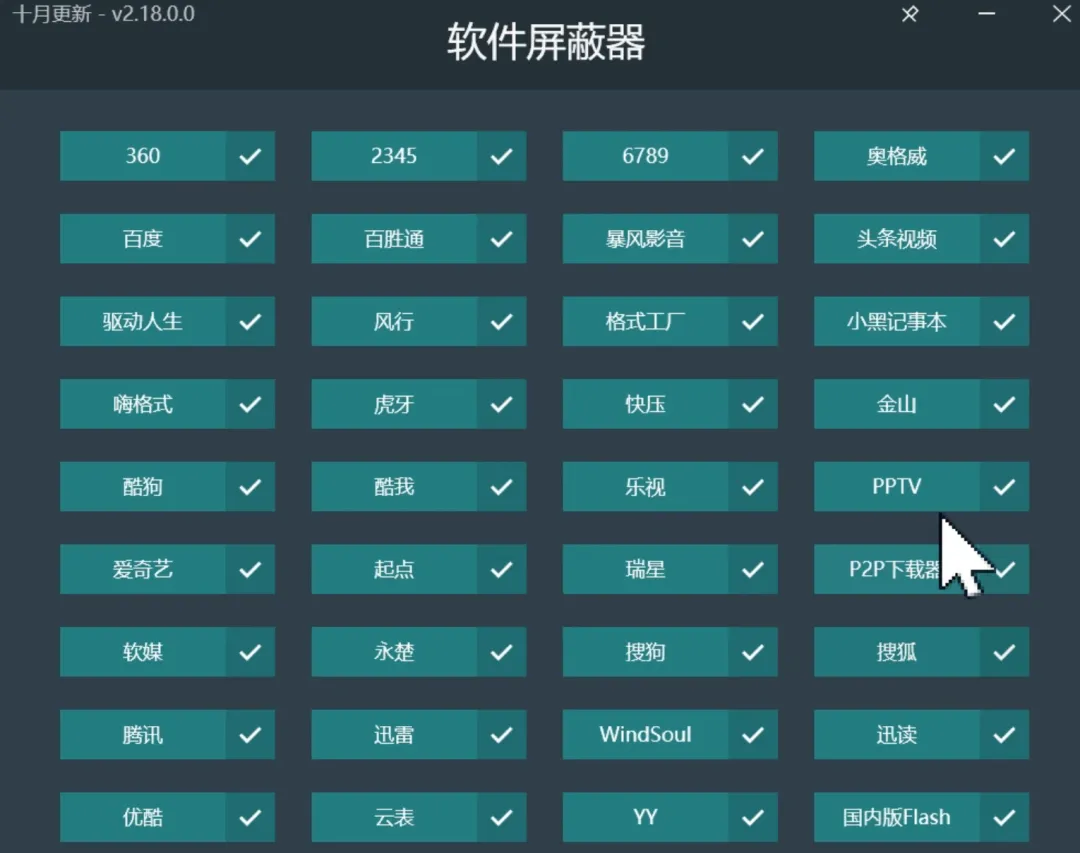Toggle the 暴风影音 checkmark
Screen dimensions: 1080x853
[753, 239]
